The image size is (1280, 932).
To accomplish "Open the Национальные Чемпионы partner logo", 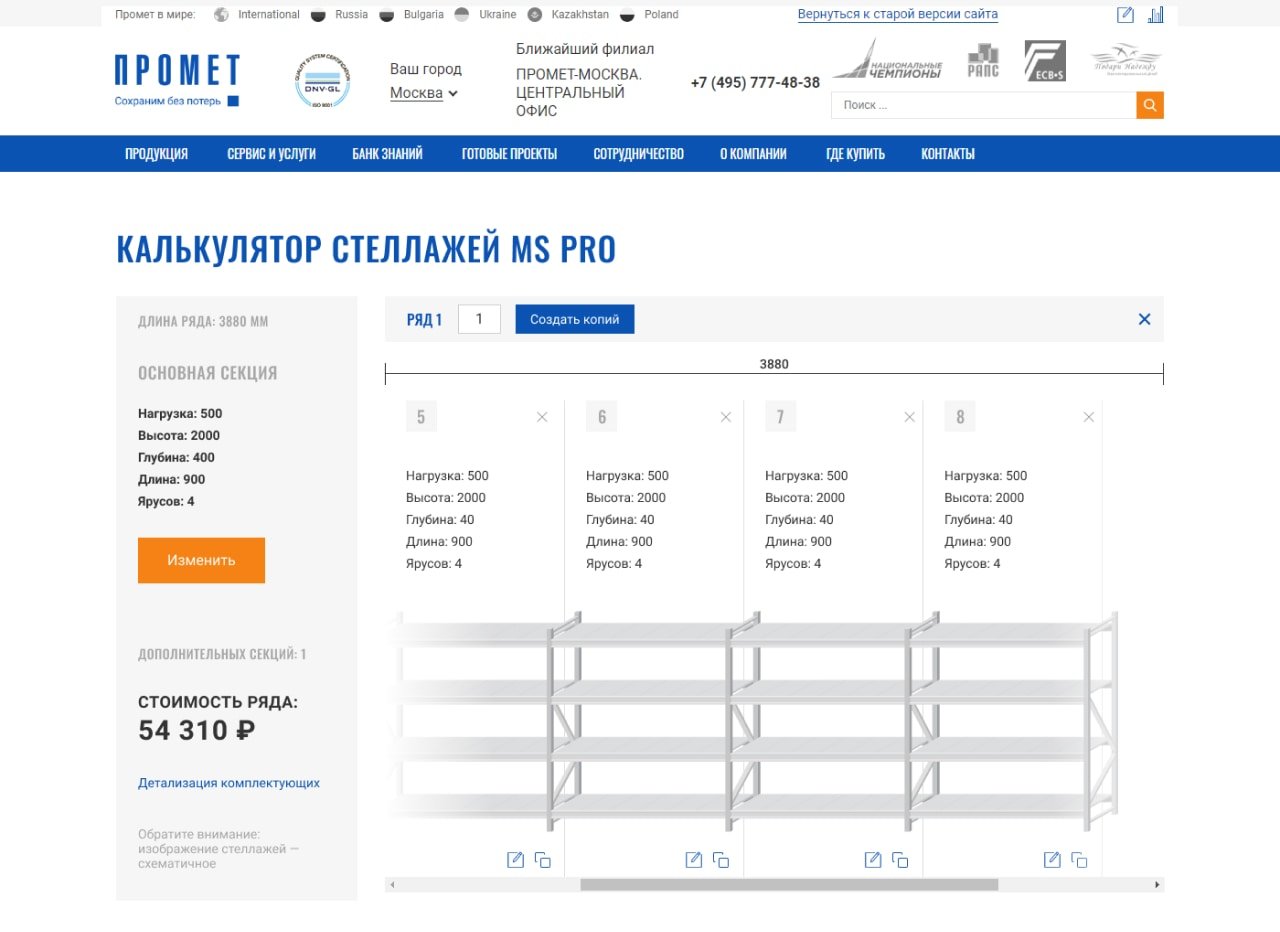I will [887, 60].
